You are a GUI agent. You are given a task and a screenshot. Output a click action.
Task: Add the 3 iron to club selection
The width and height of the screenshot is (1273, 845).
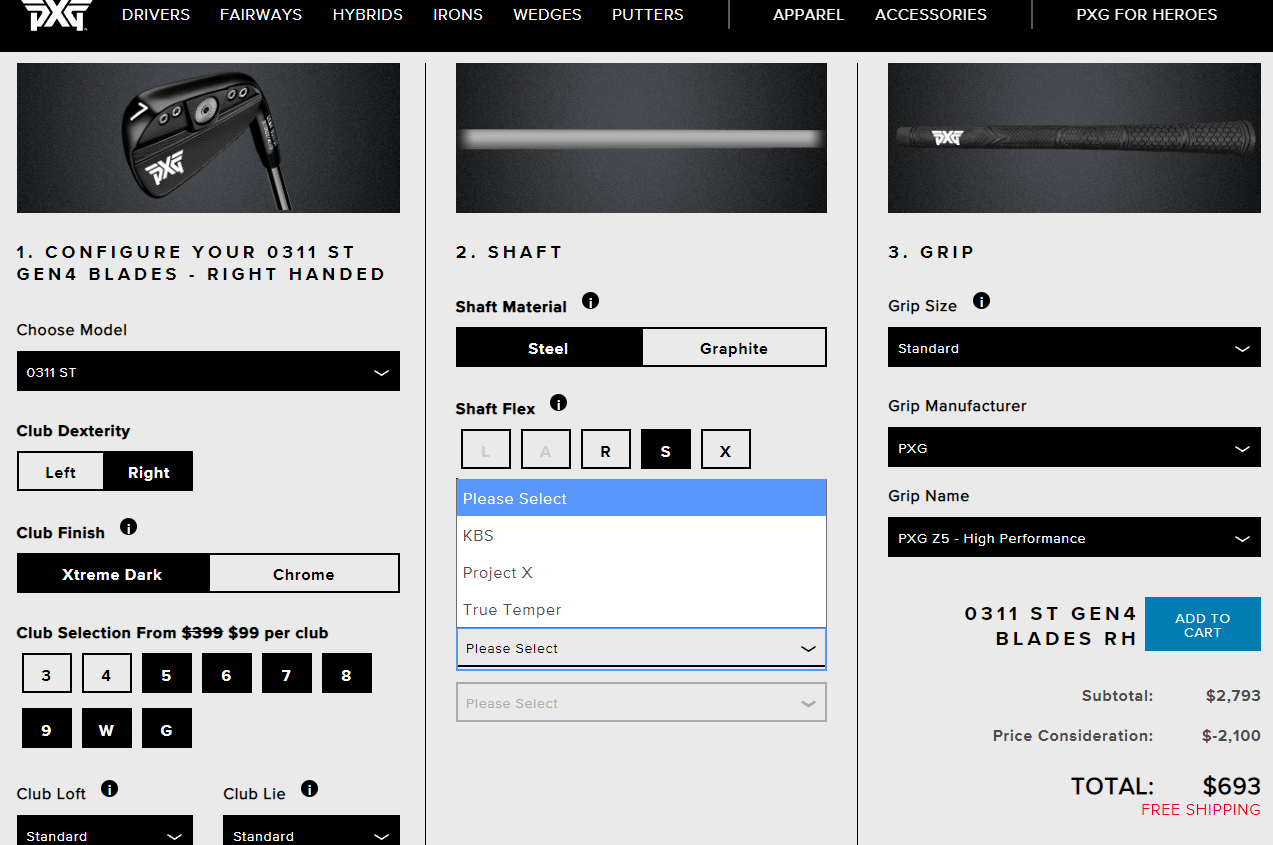[x=47, y=674]
